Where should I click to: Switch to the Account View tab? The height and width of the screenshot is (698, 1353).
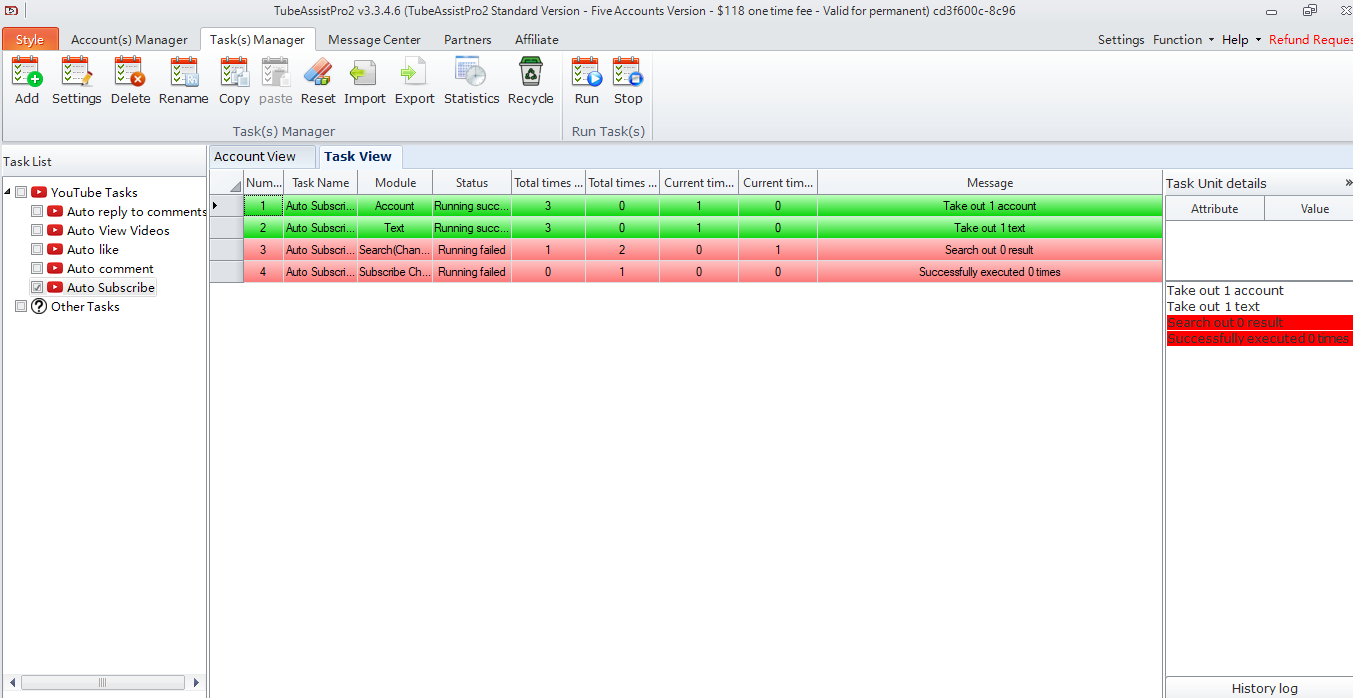pyautogui.click(x=255, y=157)
